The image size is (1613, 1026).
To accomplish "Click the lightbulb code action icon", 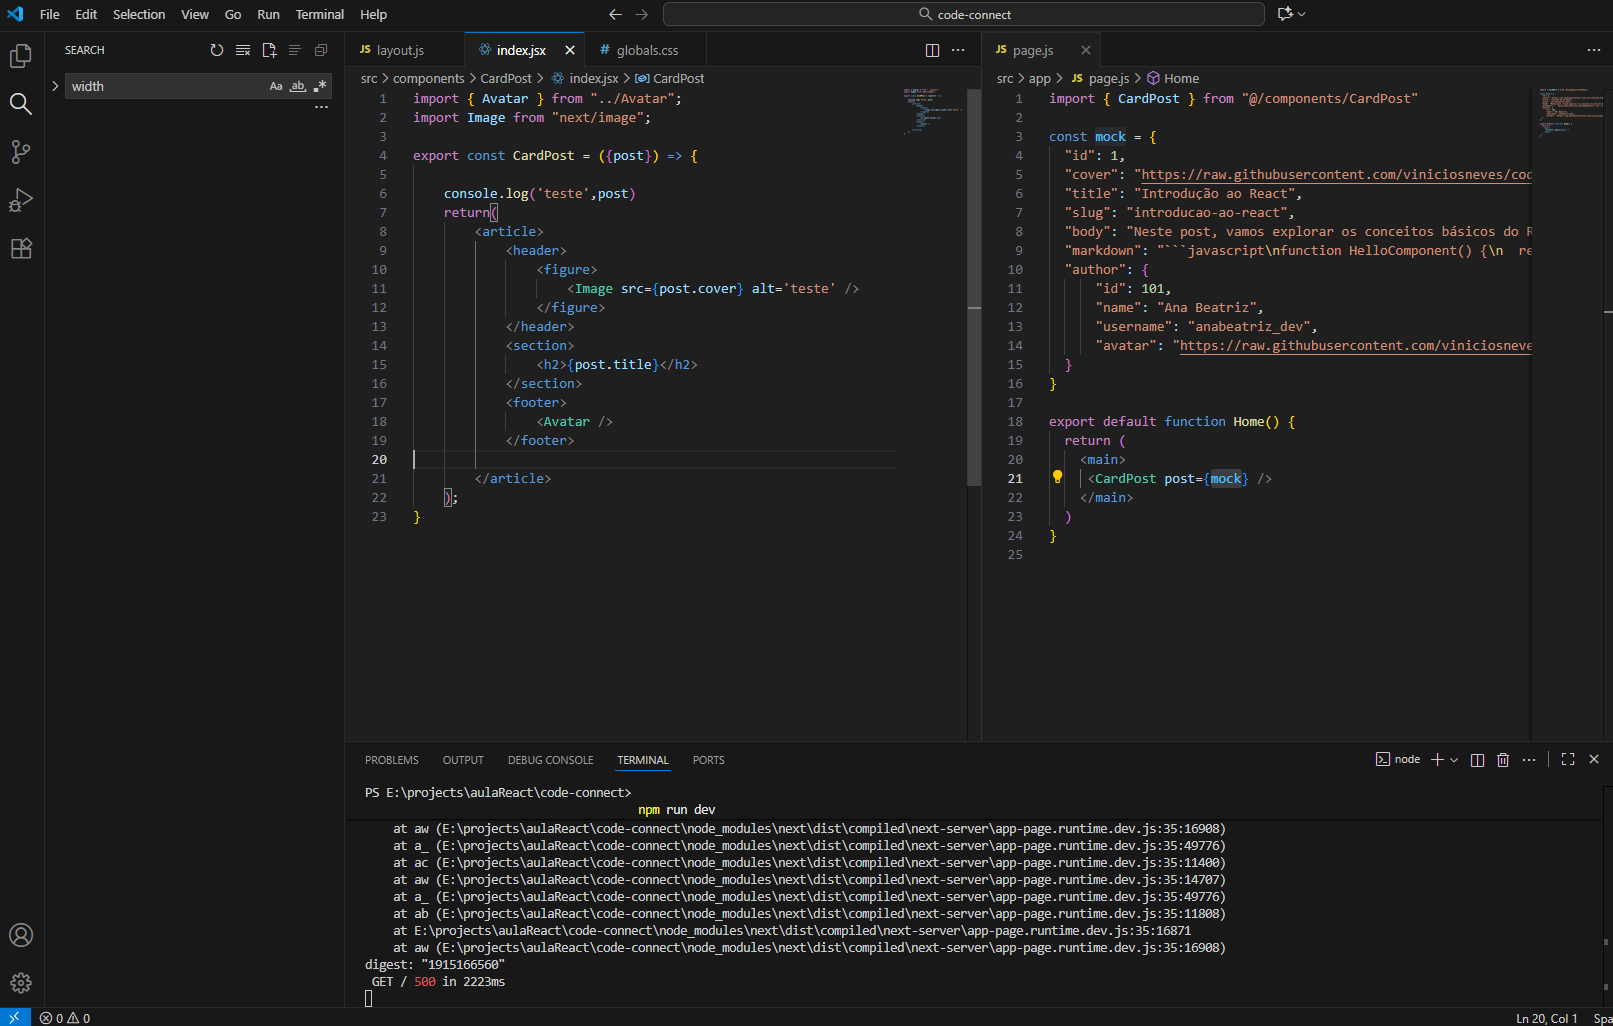I will click(1057, 478).
